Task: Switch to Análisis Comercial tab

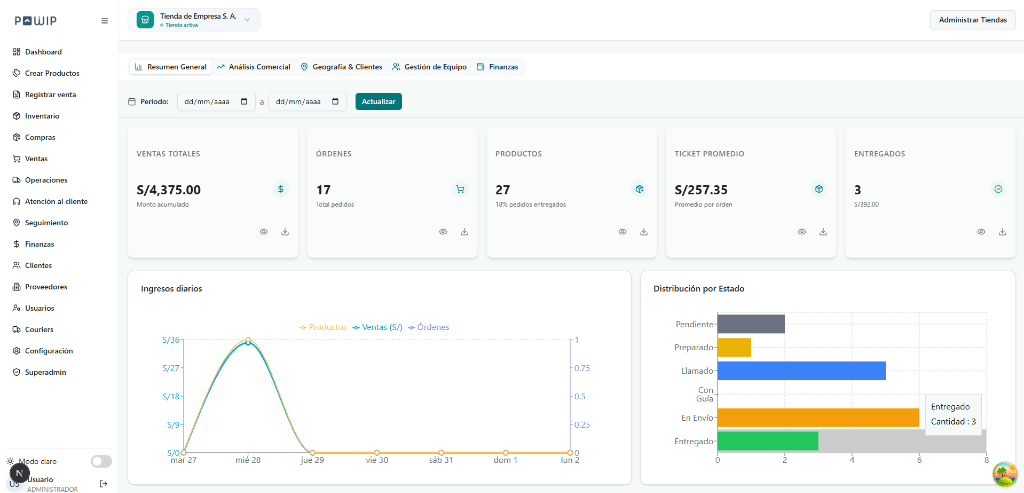Action: pyautogui.click(x=253, y=67)
